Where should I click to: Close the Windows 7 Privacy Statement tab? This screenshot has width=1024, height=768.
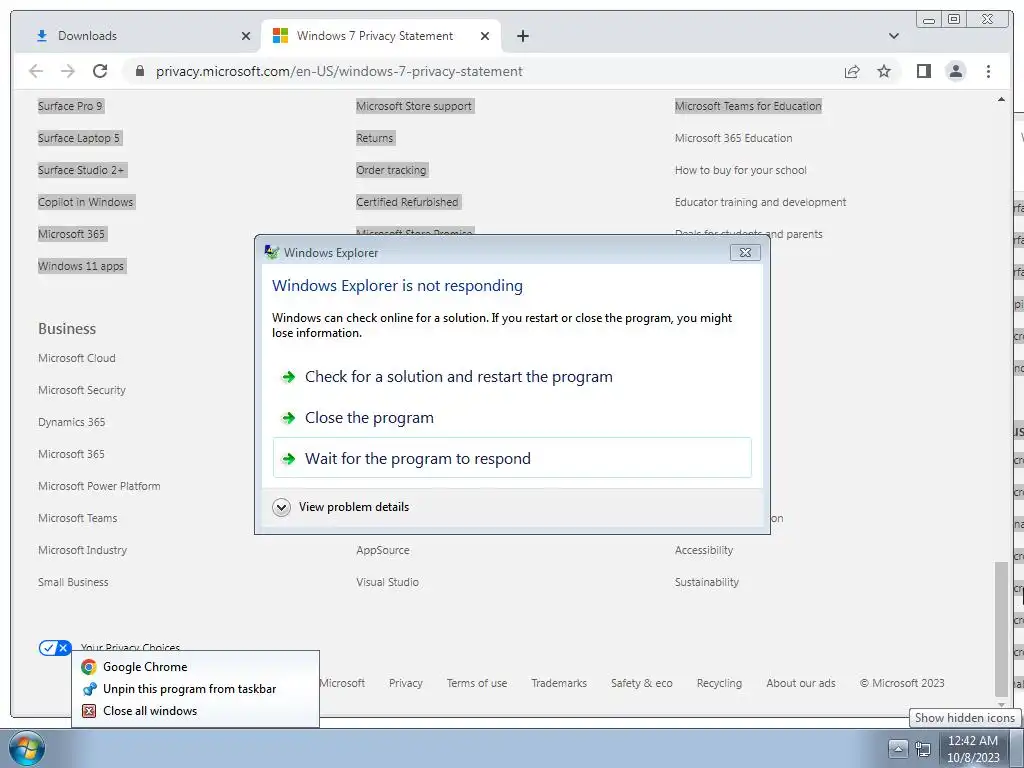[x=485, y=37]
